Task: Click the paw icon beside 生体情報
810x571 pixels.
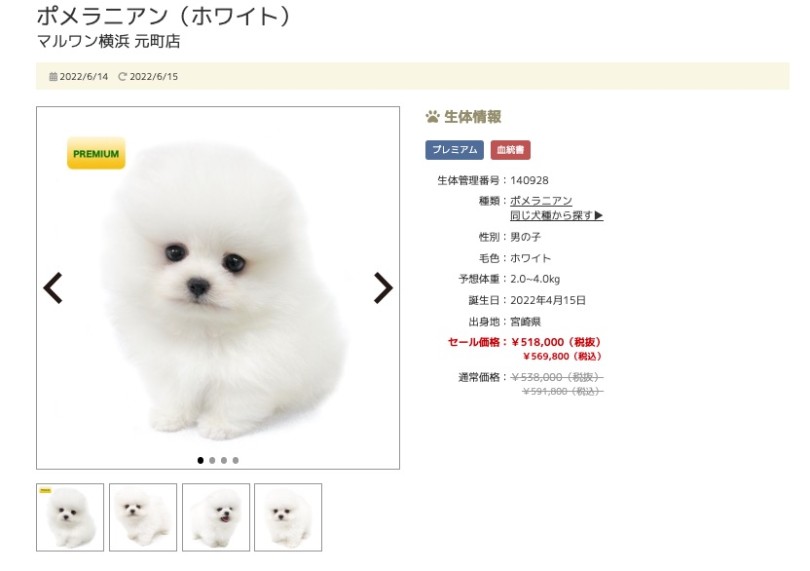Action: (x=432, y=117)
